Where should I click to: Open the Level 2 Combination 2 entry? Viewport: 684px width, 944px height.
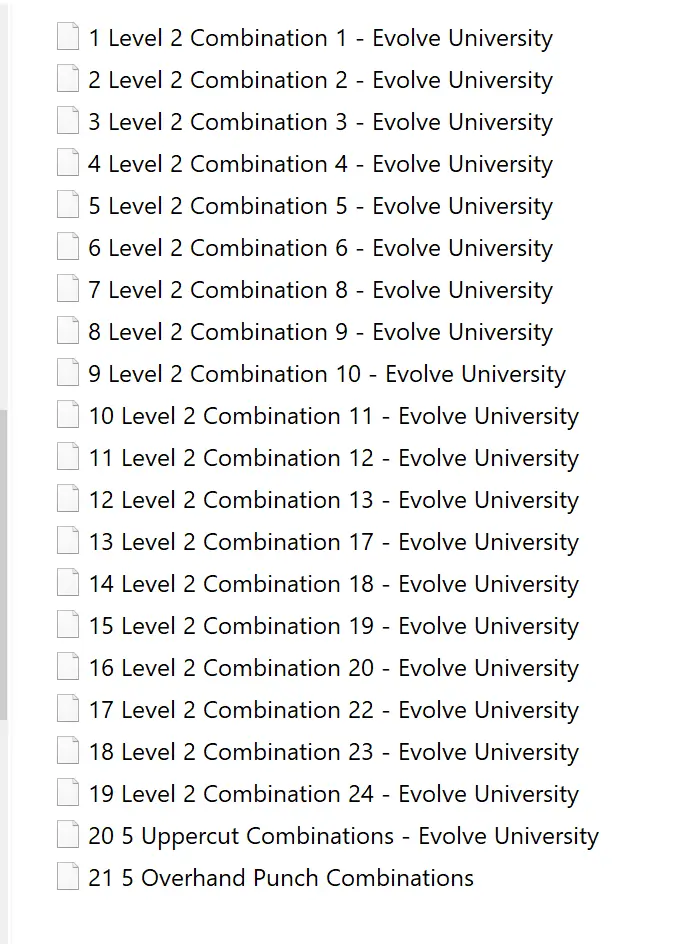(320, 80)
